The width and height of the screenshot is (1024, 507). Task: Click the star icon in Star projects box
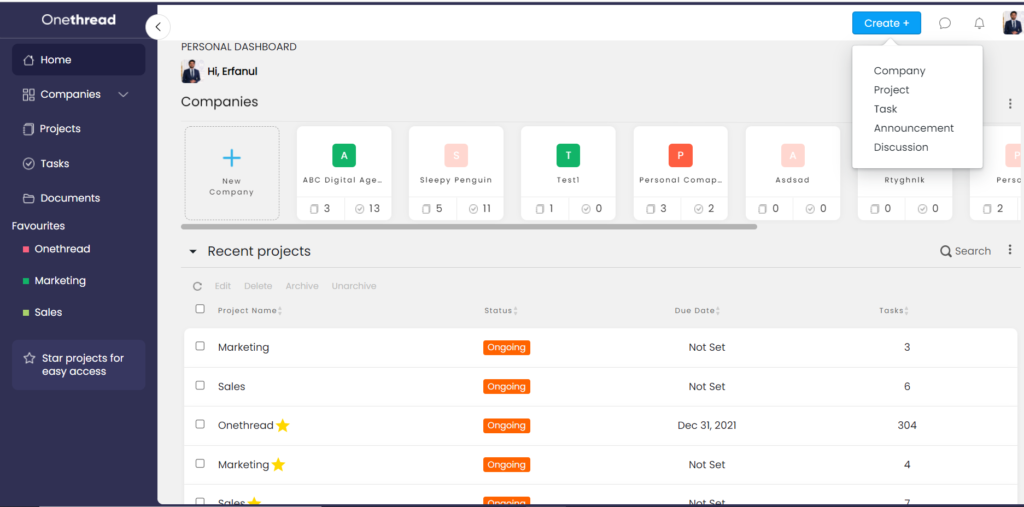pyautogui.click(x=29, y=358)
